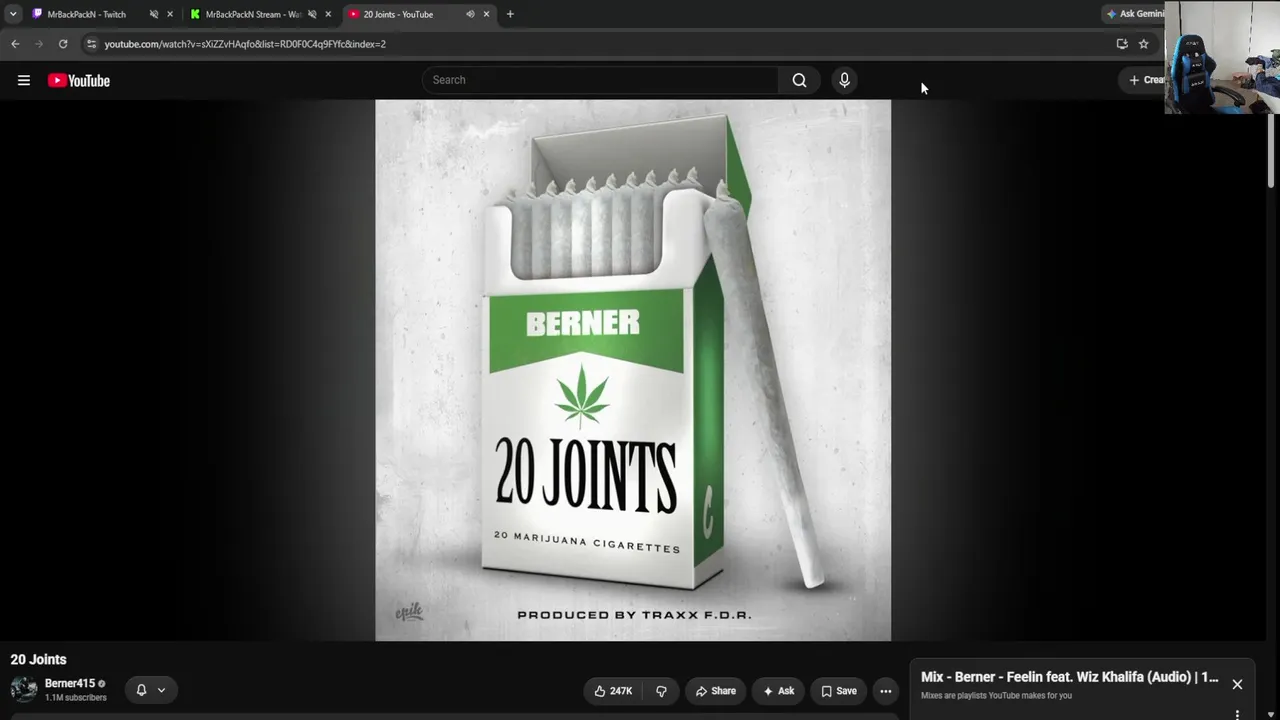The width and height of the screenshot is (1280, 720).
Task: Mute the YouTube tab via speaker icon
Action: 470,14
